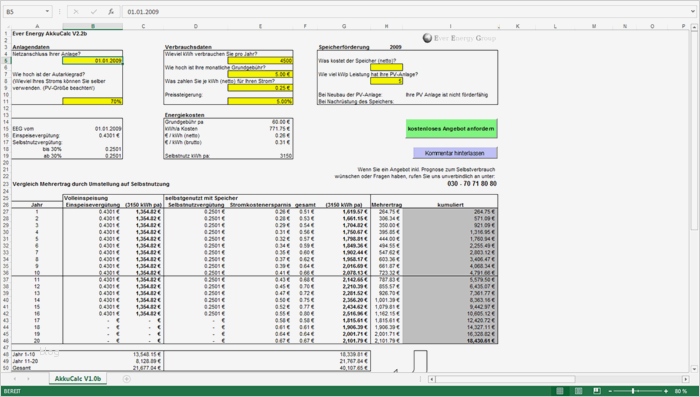Image resolution: width=700 pixels, height=397 pixels.
Task: Select the yellow Grundgebühr cell 5.00 €
Action: point(260,74)
